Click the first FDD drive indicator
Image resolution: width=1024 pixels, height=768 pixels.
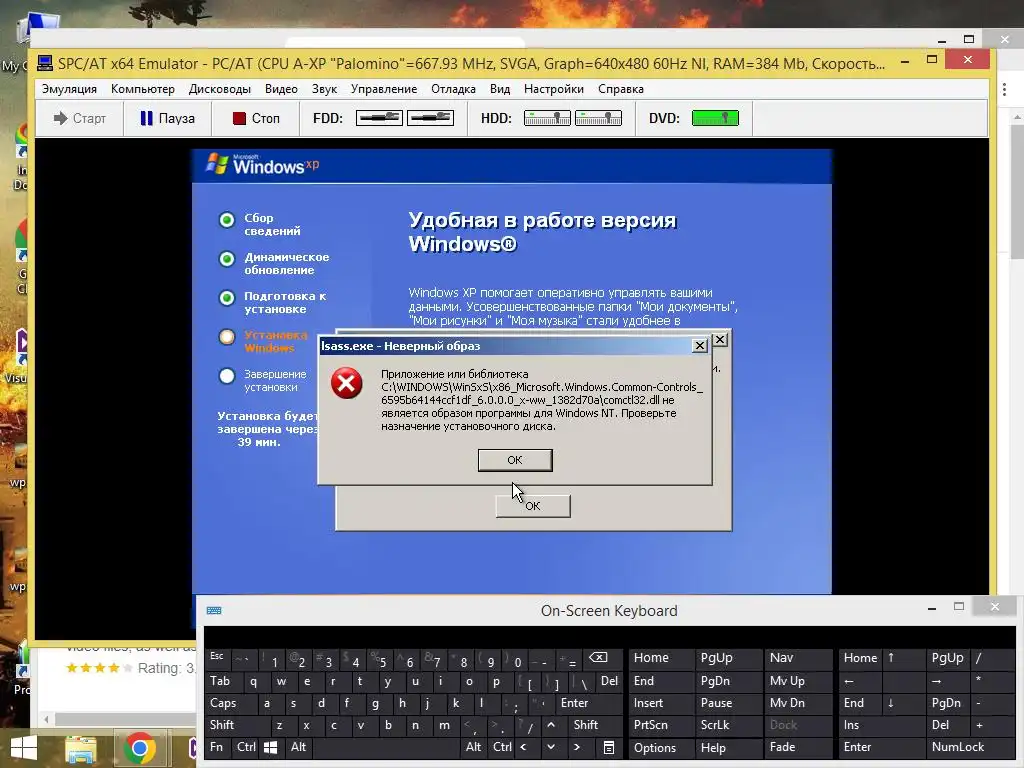(379, 118)
